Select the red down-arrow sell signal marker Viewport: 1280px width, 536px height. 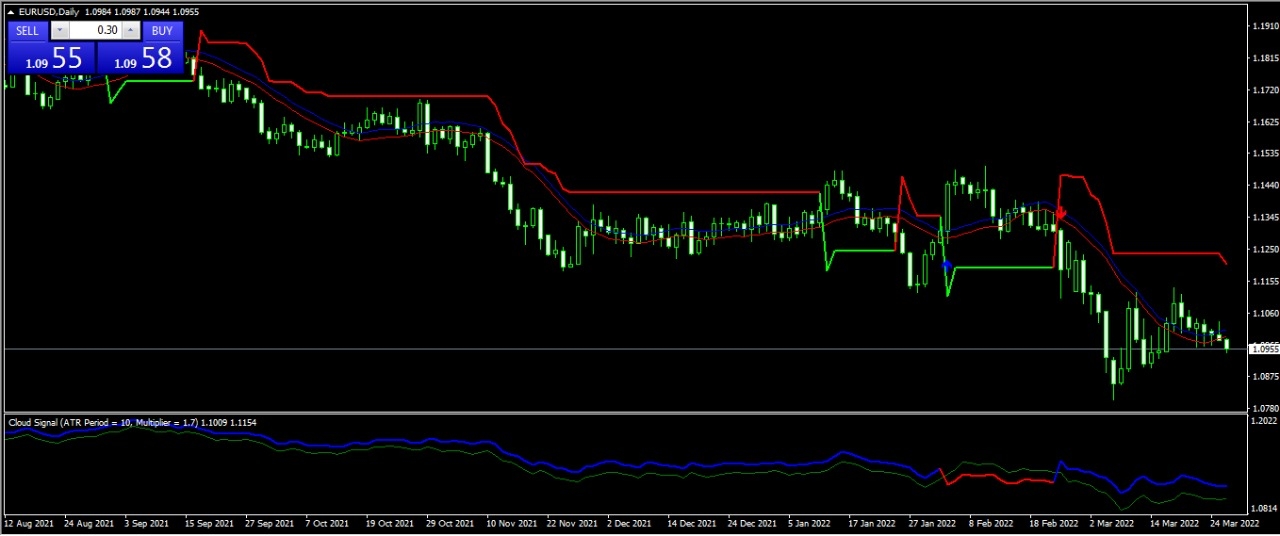point(1060,213)
